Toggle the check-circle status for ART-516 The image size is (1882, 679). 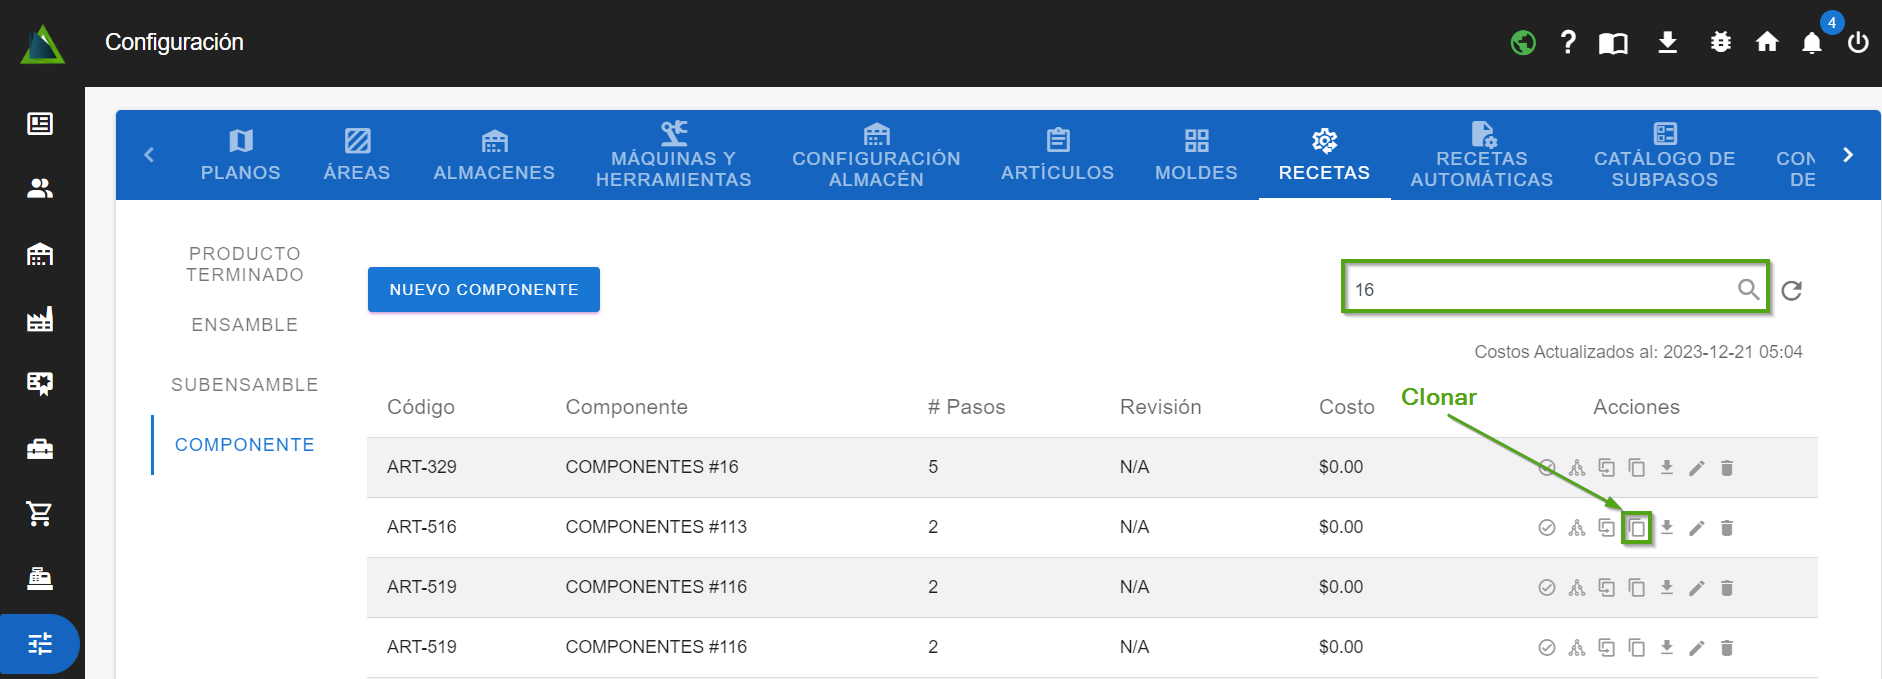(1546, 528)
